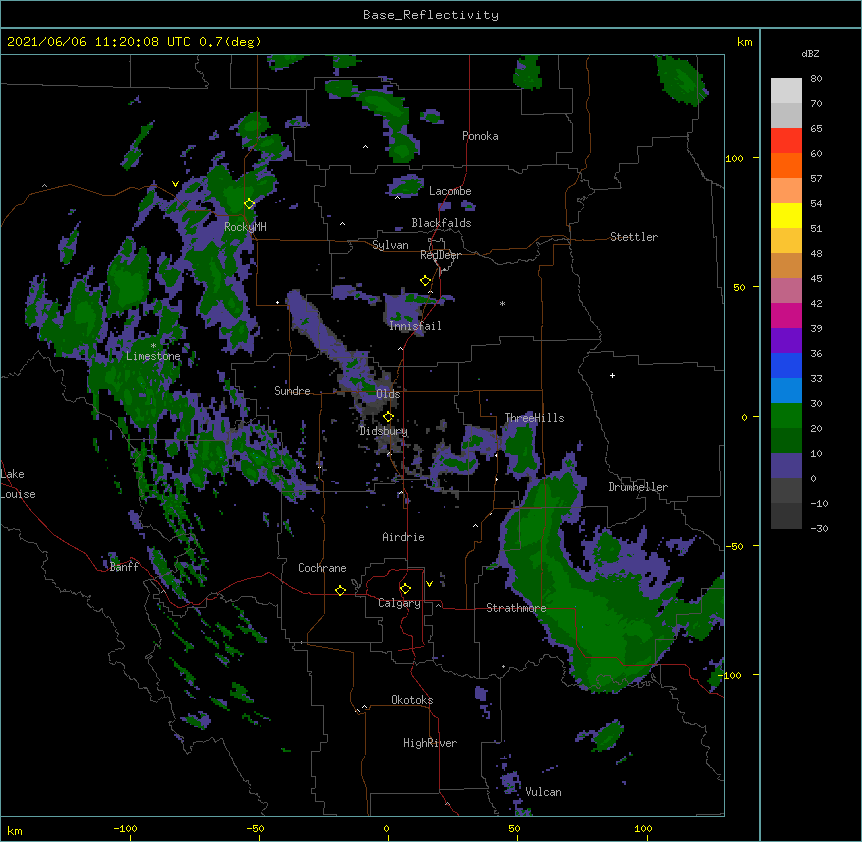
Task: Click the right axis tick labeled -50
Action: pyautogui.click(x=734, y=546)
